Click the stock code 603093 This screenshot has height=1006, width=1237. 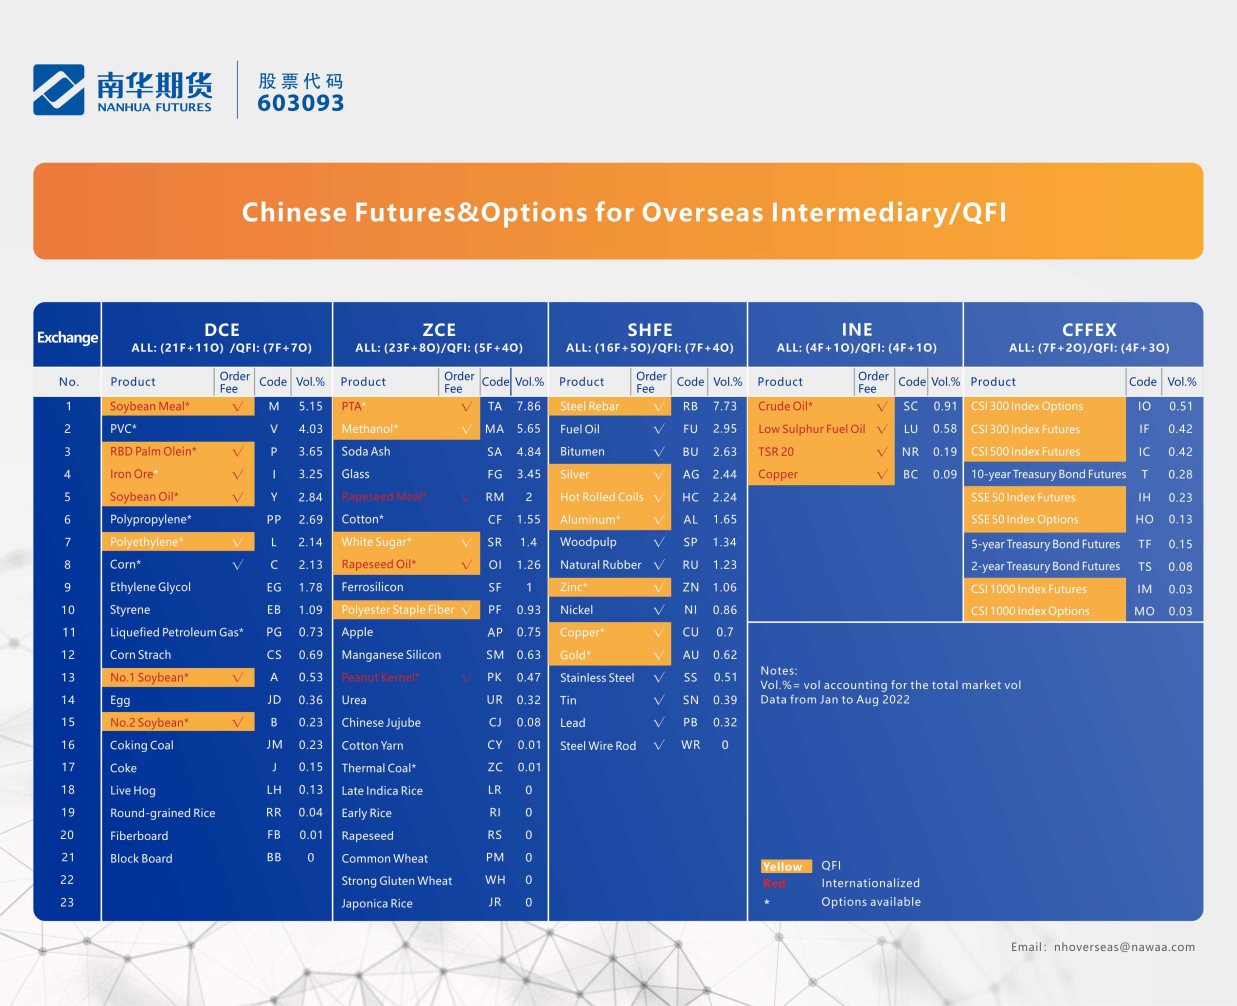301,103
